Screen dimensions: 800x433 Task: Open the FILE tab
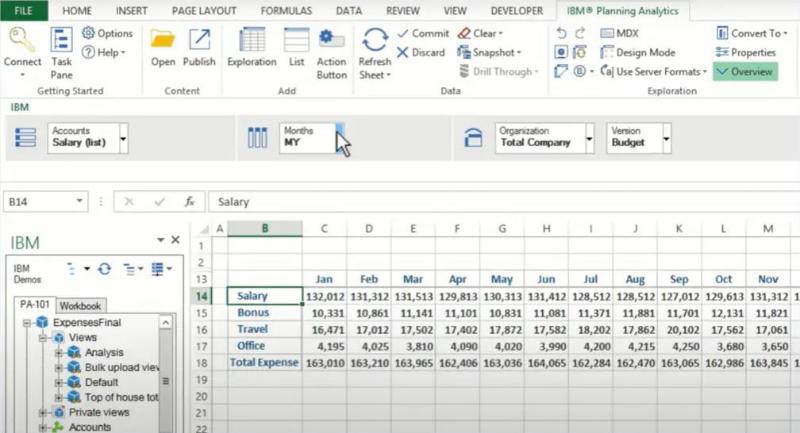23,11
